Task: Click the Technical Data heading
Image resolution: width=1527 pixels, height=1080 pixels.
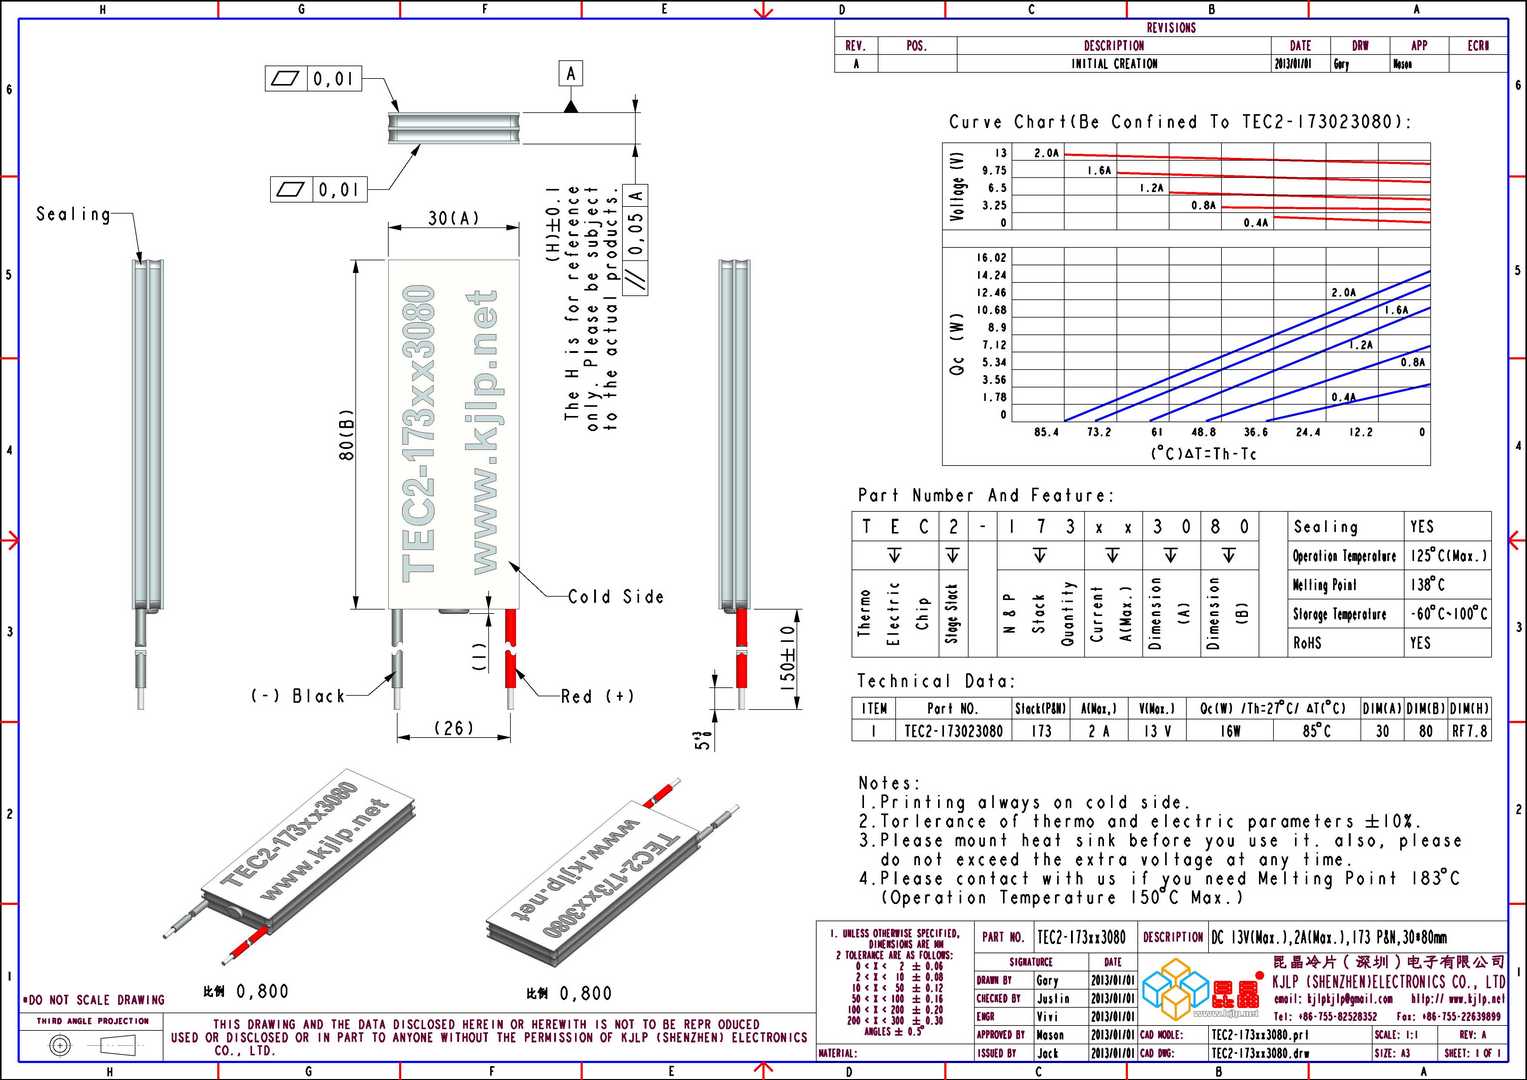Action: 936,682
